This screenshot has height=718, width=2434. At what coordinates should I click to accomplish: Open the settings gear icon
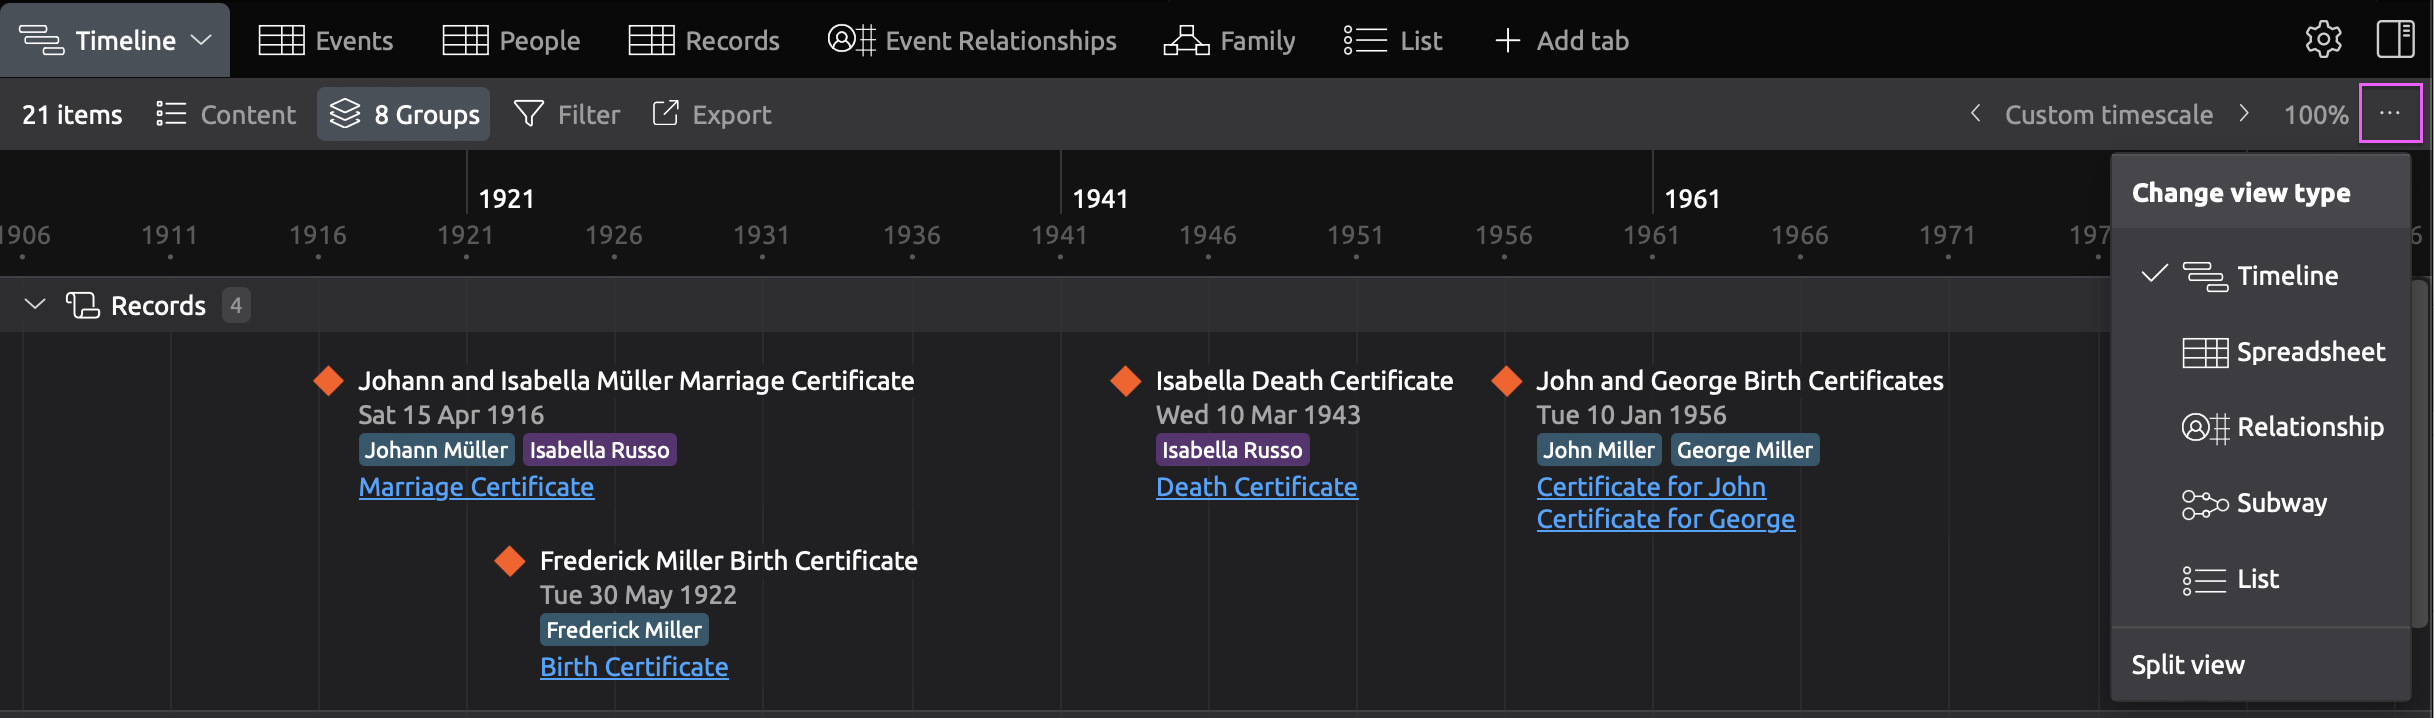[x=2323, y=40]
